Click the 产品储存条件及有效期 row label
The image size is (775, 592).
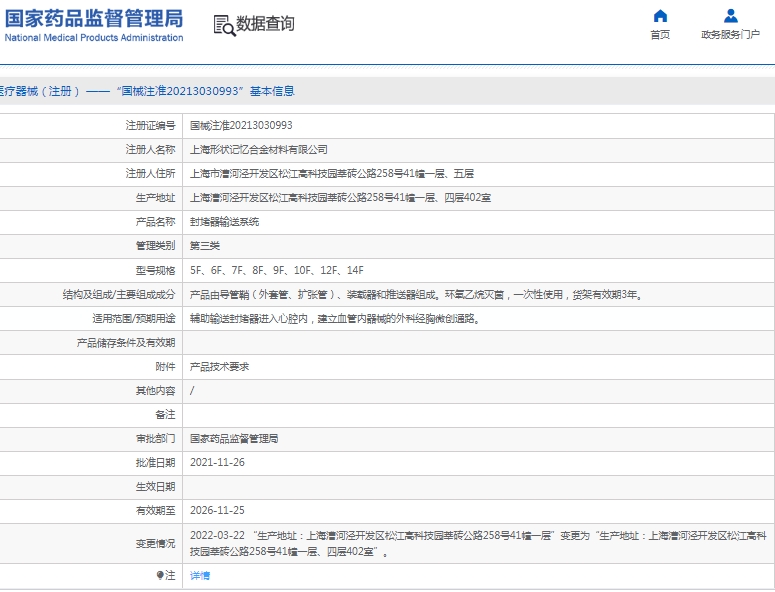pyautogui.click(x=126, y=343)
